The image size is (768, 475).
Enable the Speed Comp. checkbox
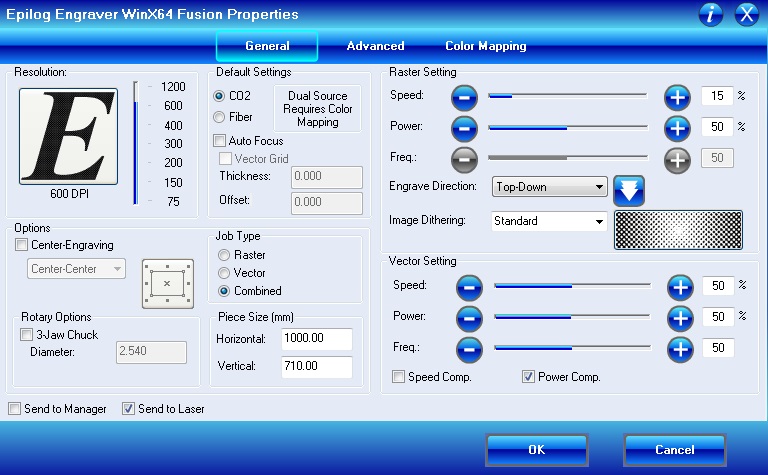[x=399, y=377]
